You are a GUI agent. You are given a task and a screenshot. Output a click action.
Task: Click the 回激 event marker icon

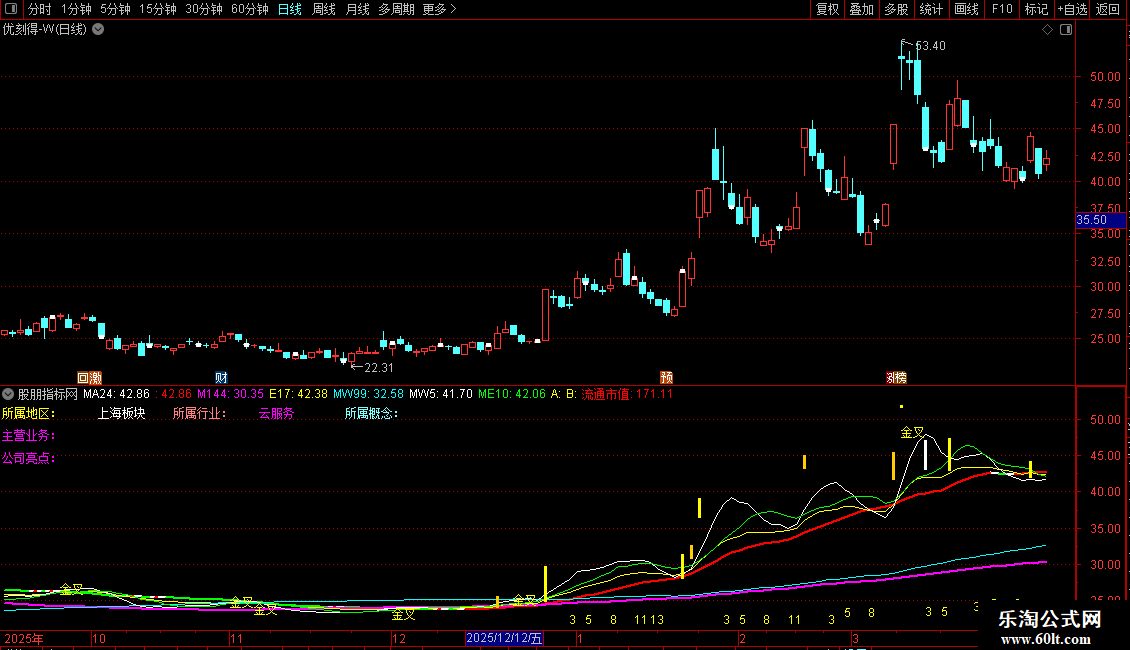(89, 378)
